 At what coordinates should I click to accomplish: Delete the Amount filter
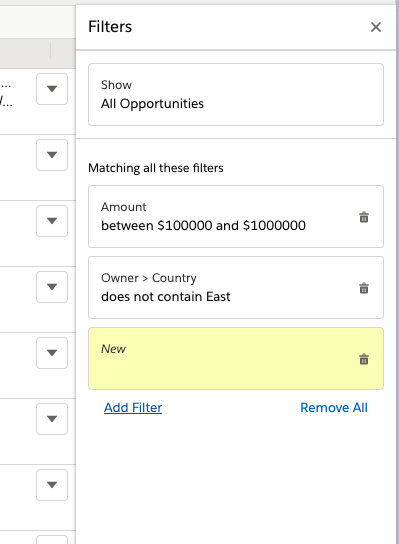click(x=364, y=217)
